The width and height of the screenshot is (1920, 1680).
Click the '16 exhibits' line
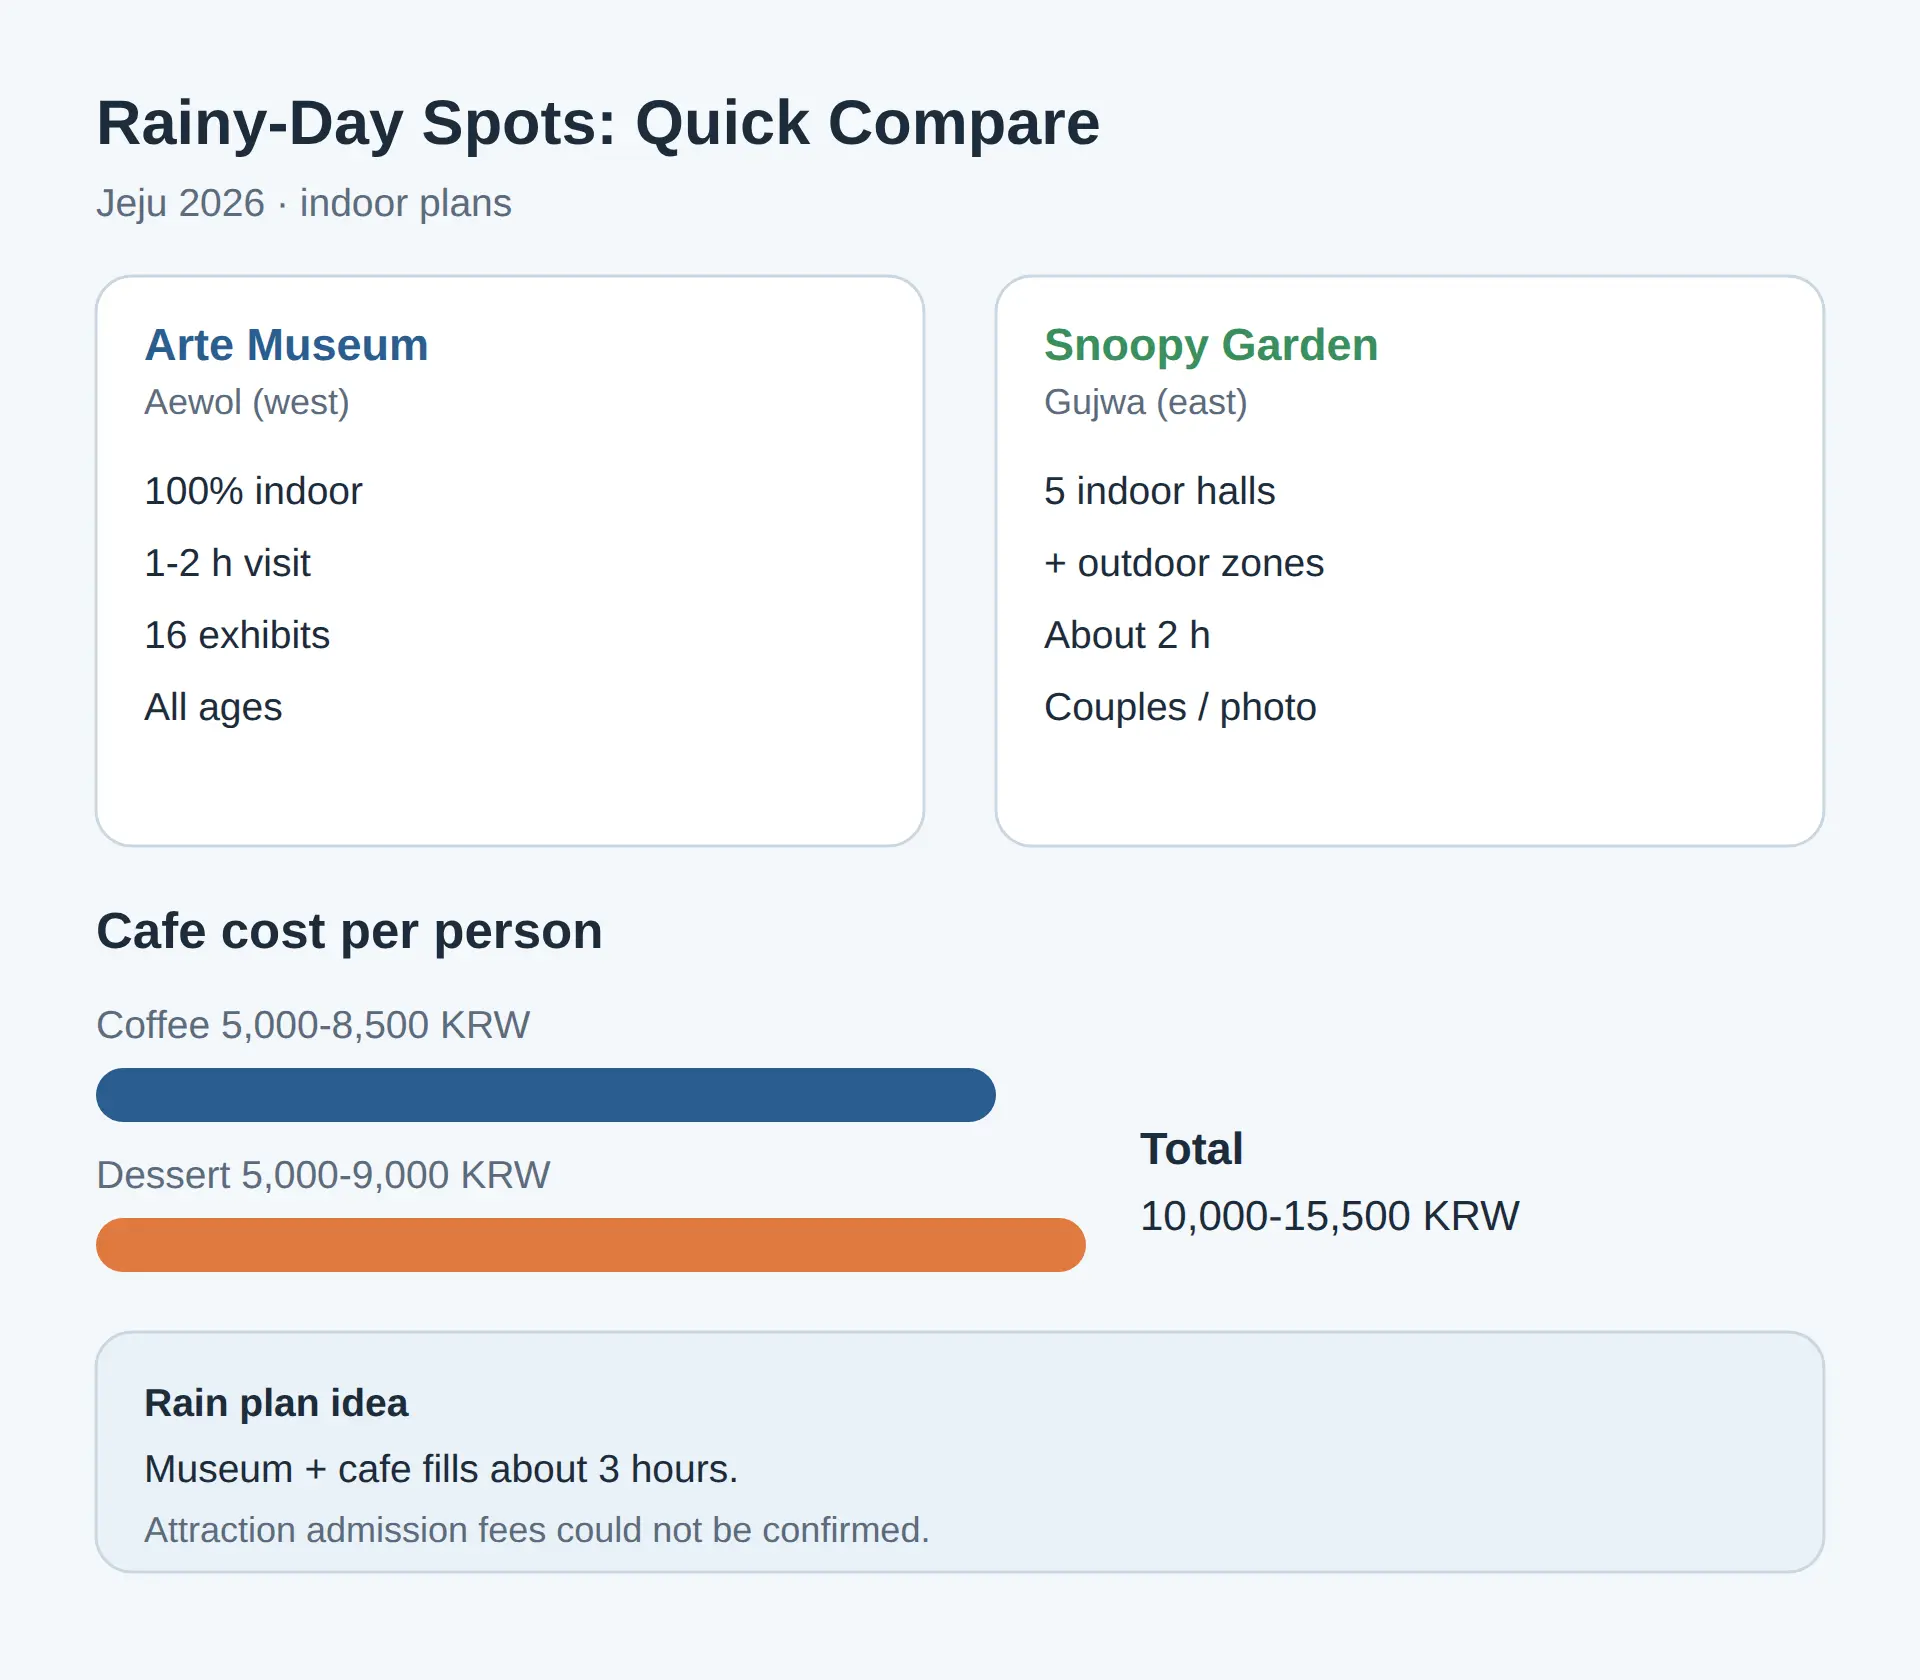click(x=237, y=635)
